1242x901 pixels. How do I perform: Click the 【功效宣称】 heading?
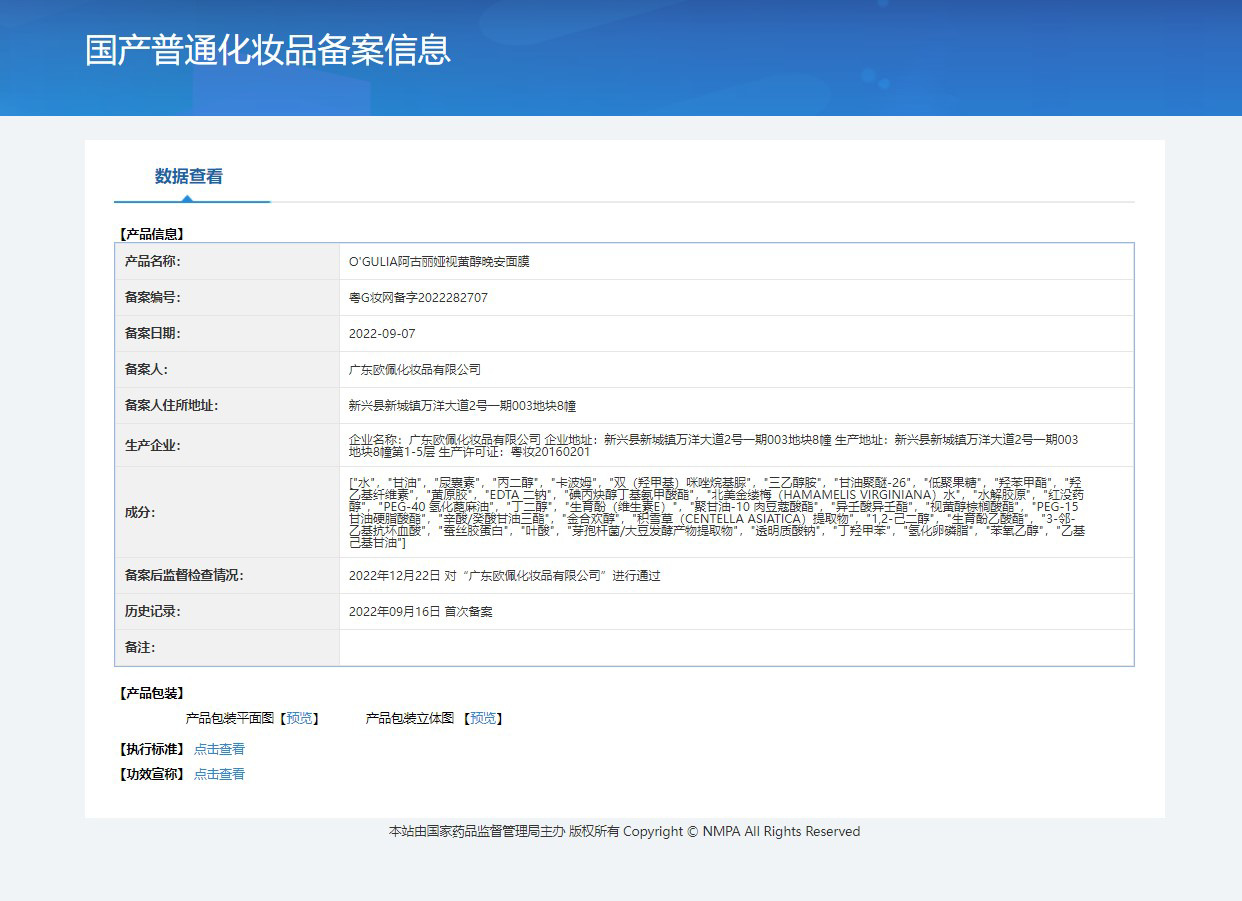pos(151,774)
